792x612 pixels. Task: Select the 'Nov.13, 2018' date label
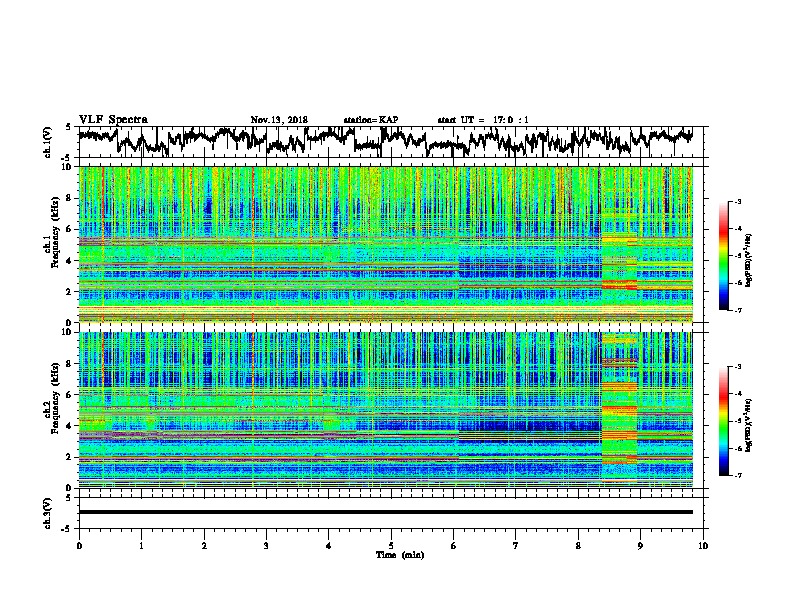279,120
